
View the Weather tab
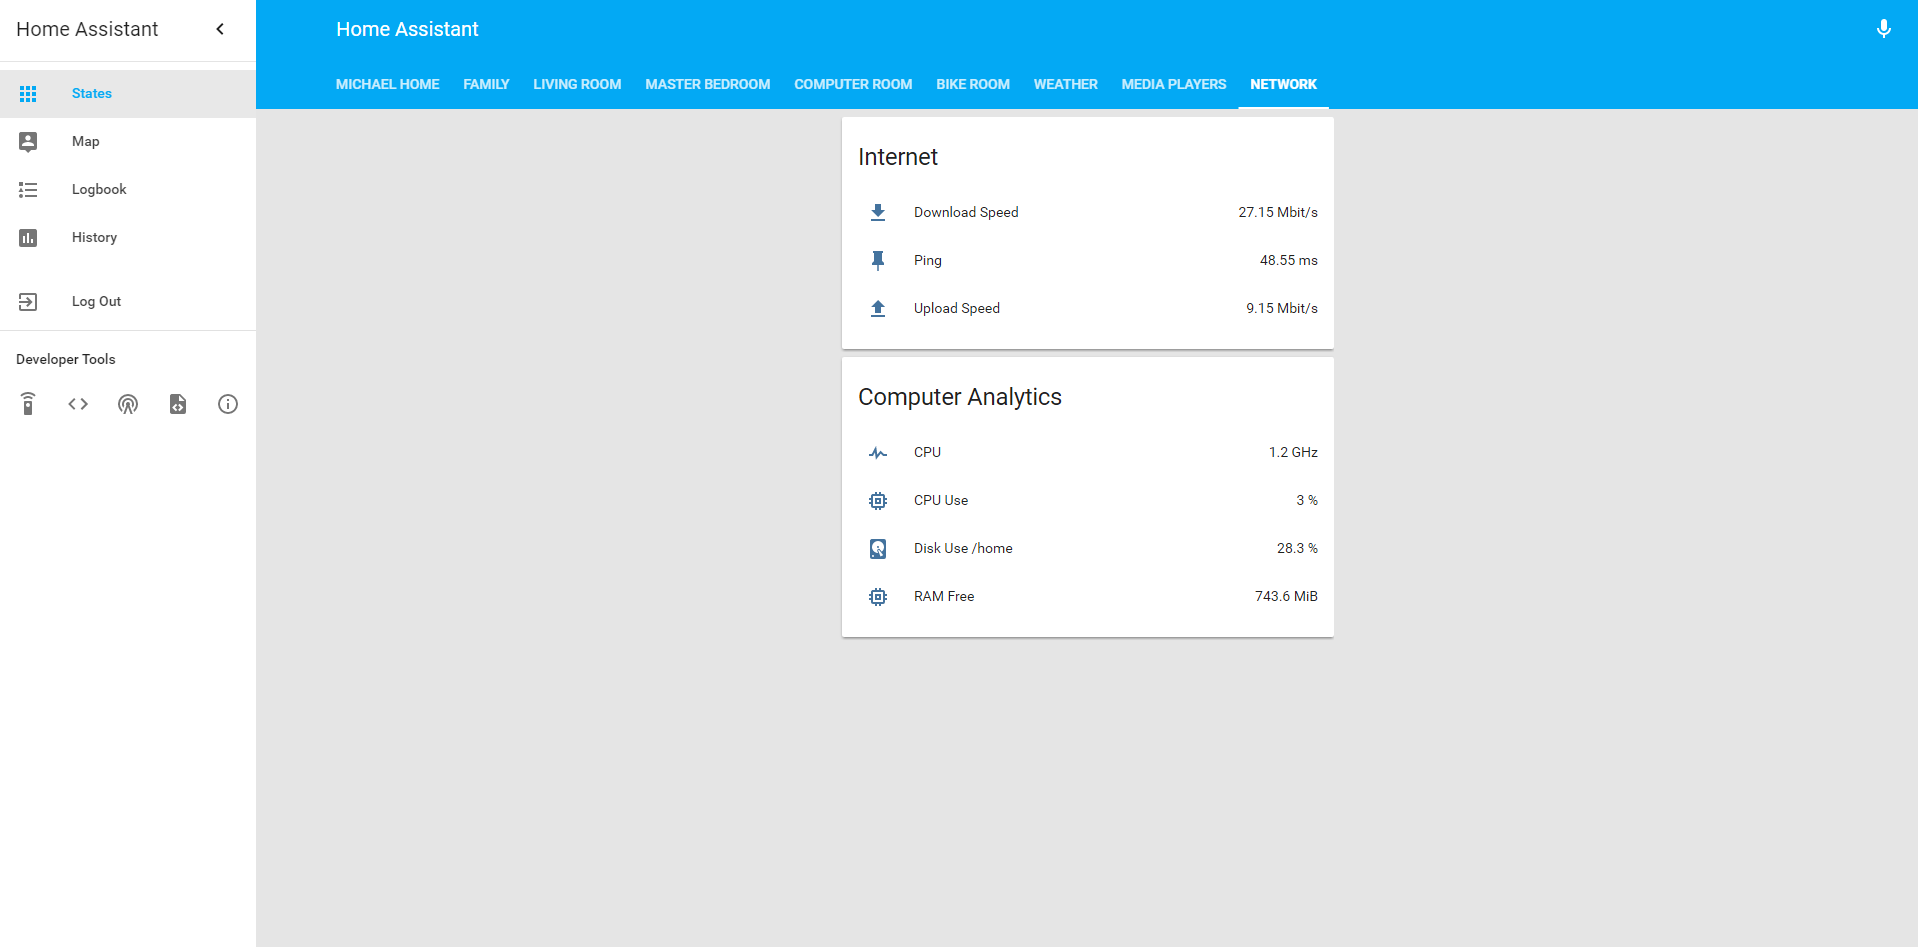(1066, 85)
